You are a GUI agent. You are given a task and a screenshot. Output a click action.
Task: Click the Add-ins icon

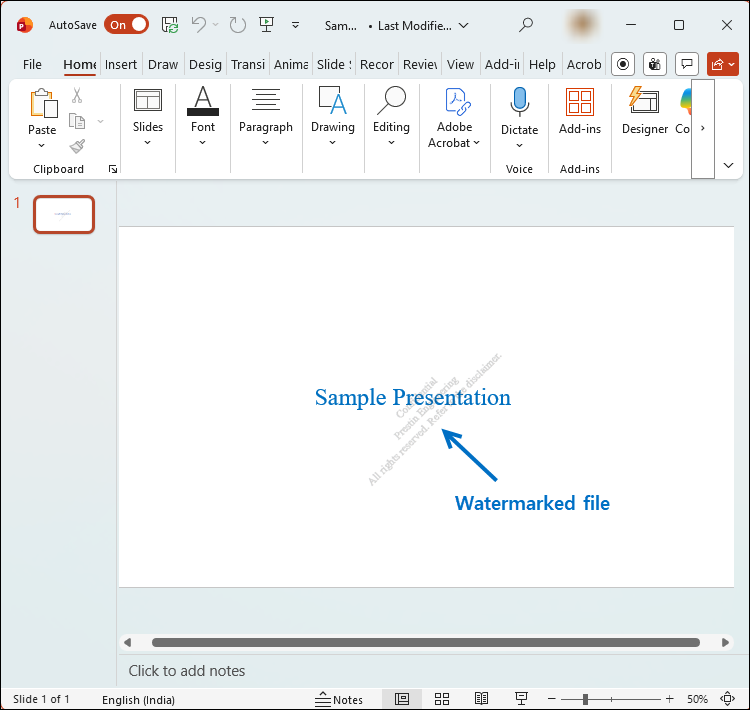580,102
